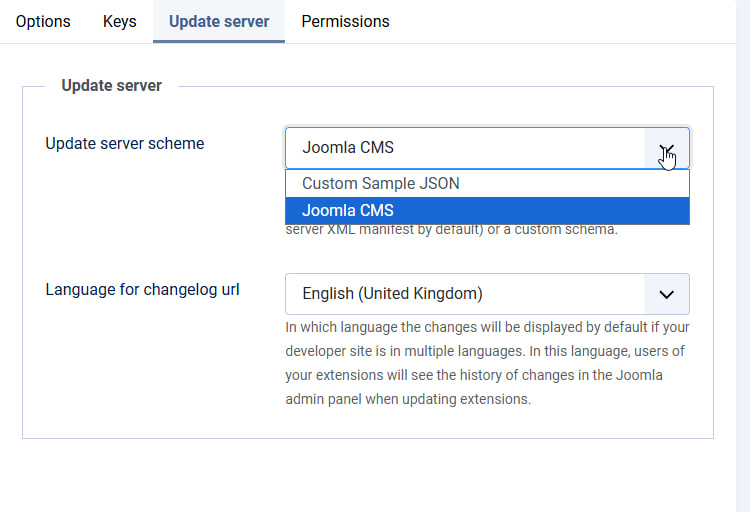
Task: Go to the Permissions tab
Action: 345,21
